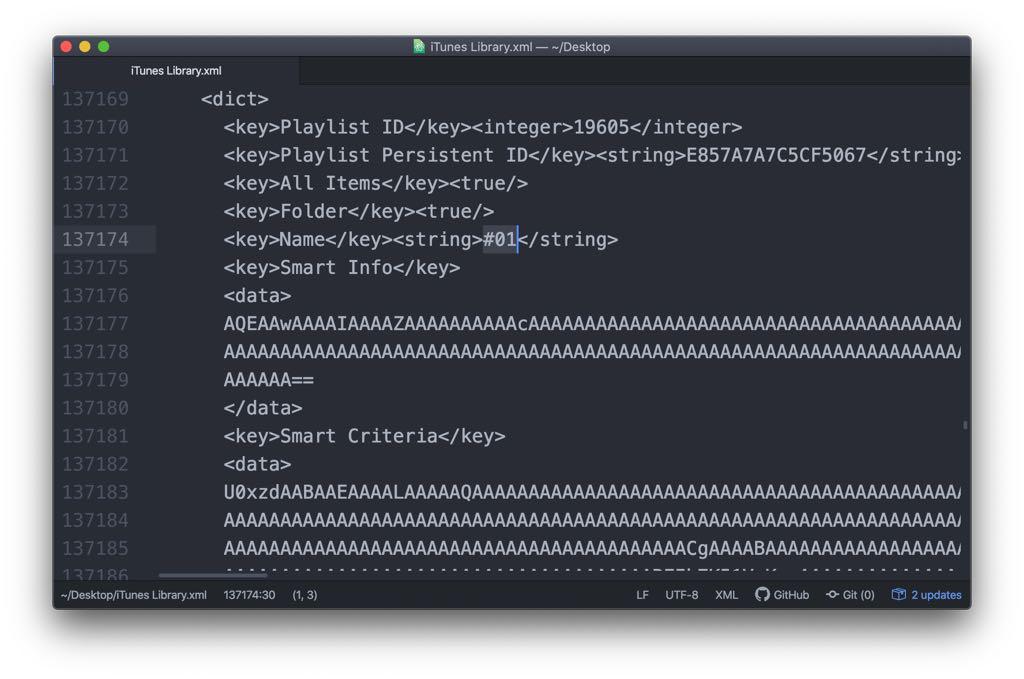Open the UTF-8 encoding selector

682,595
